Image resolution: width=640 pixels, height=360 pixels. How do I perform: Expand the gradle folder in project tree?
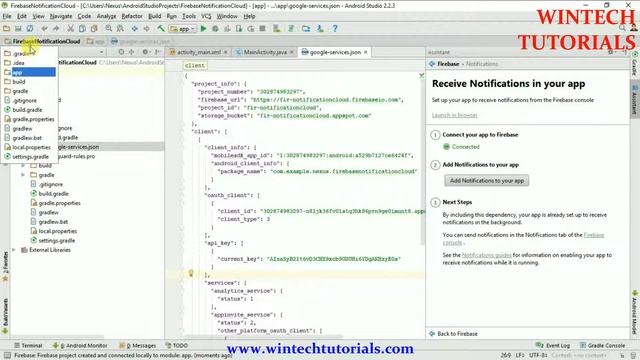(23, 175)
